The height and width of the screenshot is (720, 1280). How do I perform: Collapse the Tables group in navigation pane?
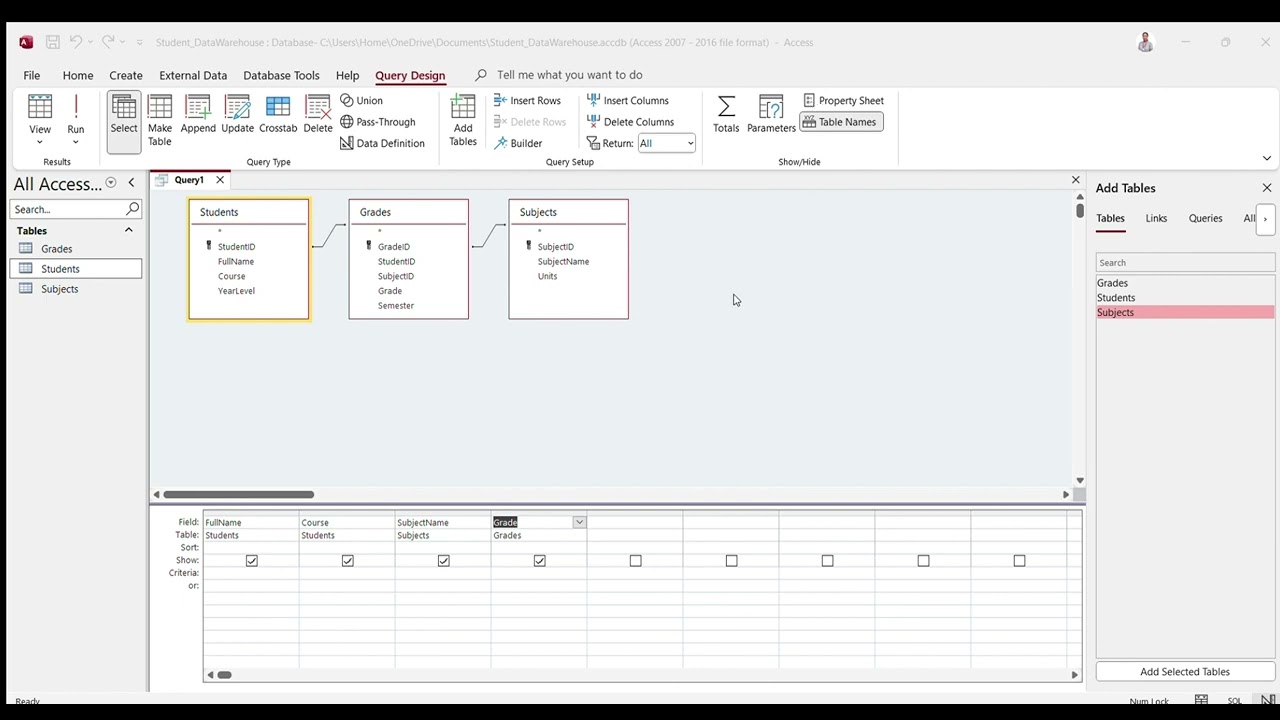[128, 230]
